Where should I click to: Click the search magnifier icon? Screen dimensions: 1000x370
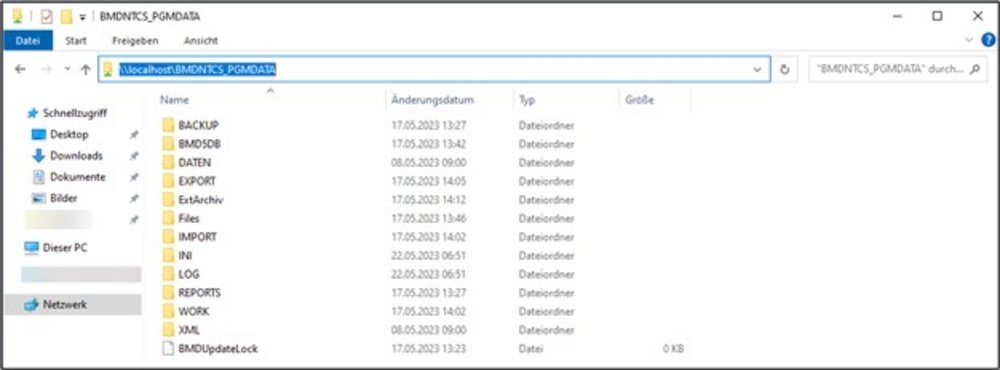(x=974, y=70)
